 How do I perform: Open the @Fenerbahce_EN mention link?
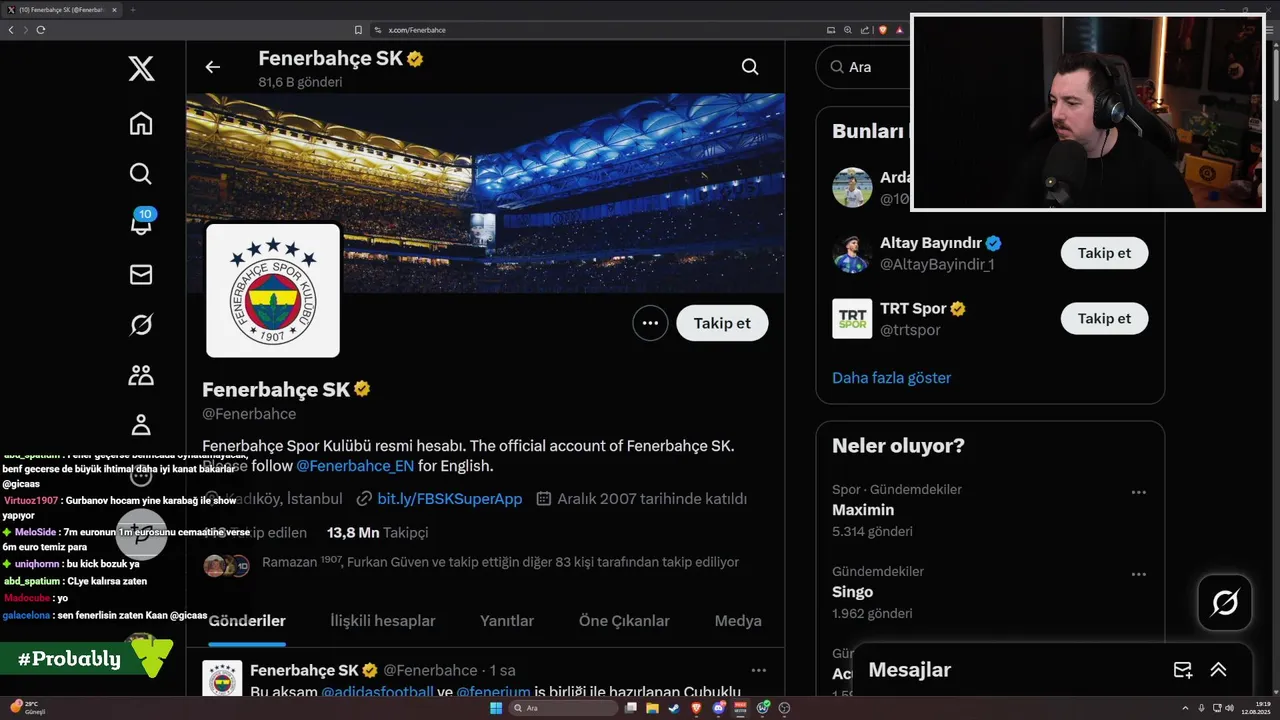pyautogui.click(x=355, y=466)
